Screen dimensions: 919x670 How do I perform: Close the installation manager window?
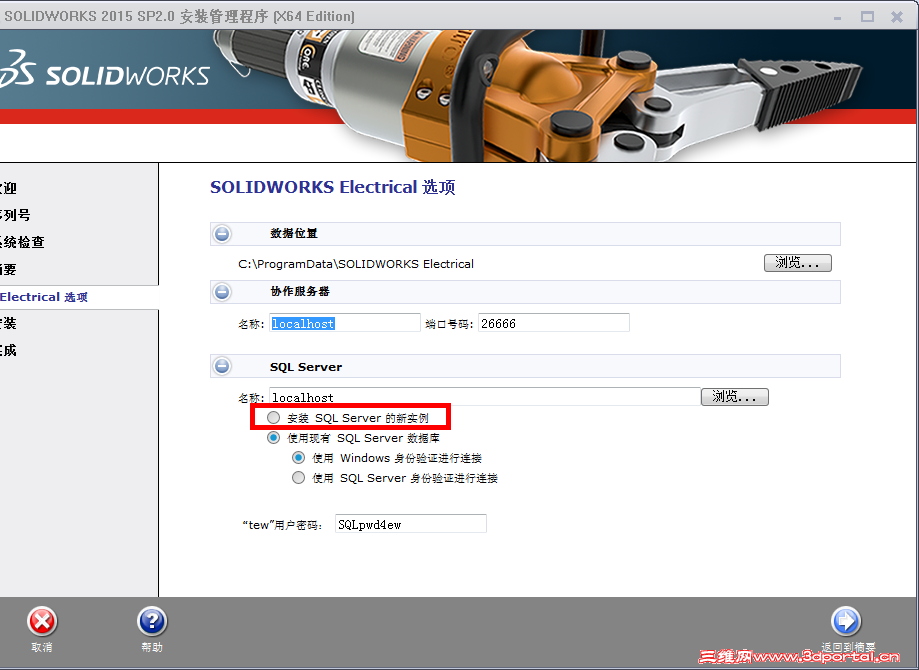click(x=897, y=16)
